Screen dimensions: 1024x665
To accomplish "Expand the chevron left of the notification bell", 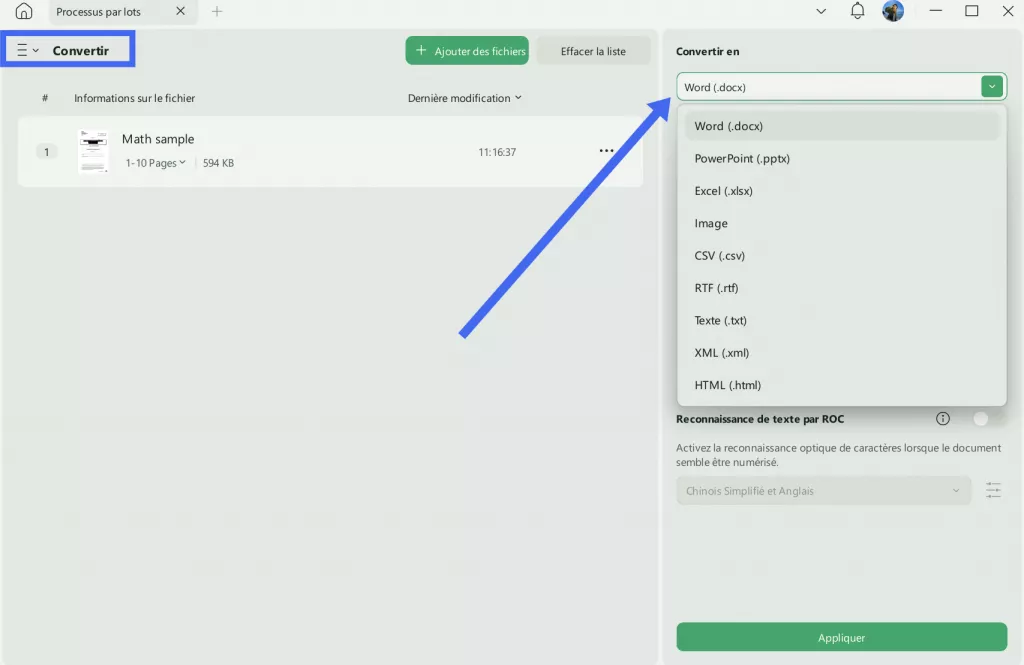I will point(821,11).
